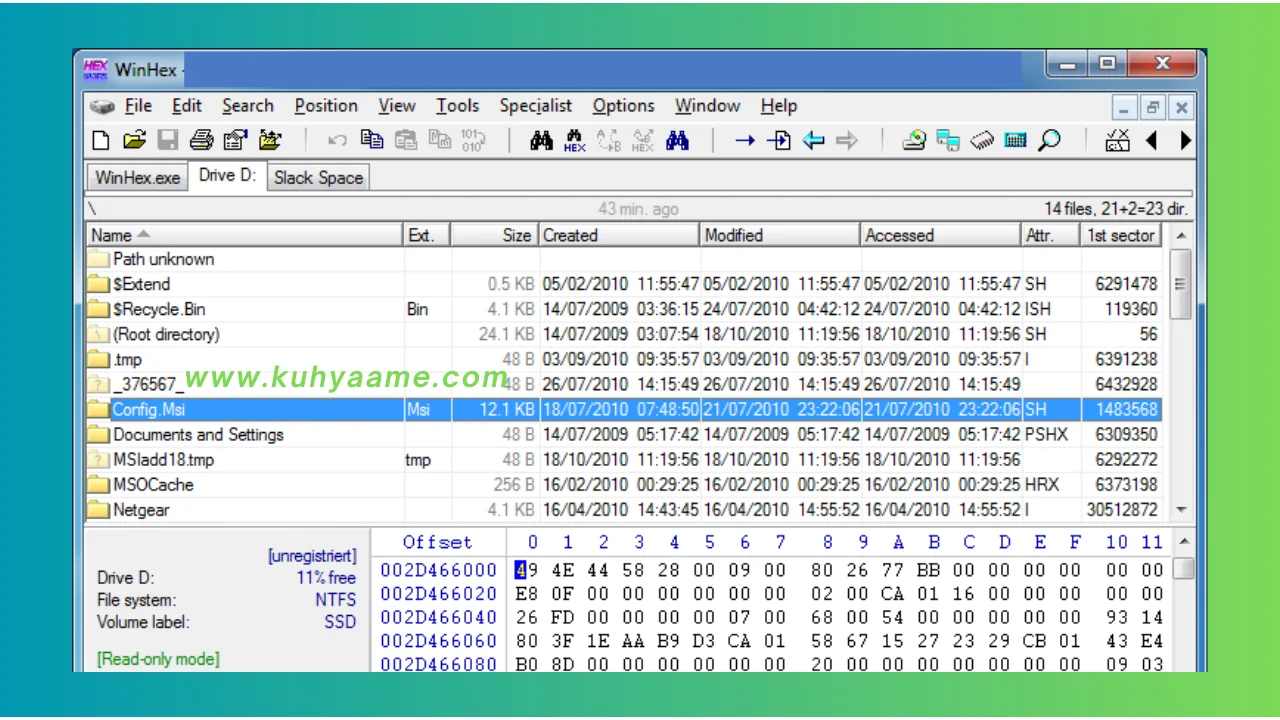Click the magnifier Analyze icon
1280x720 pixels.
[1049, 141]
